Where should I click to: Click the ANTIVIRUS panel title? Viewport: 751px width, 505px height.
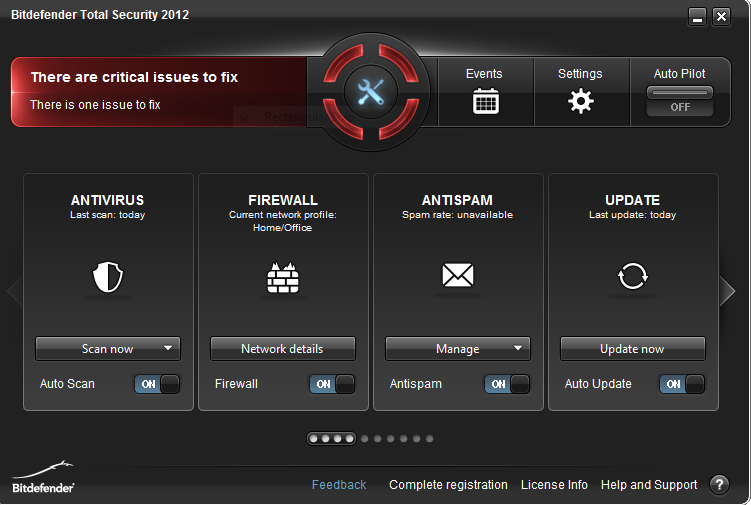pyautogui.click(x=108, y=200)
